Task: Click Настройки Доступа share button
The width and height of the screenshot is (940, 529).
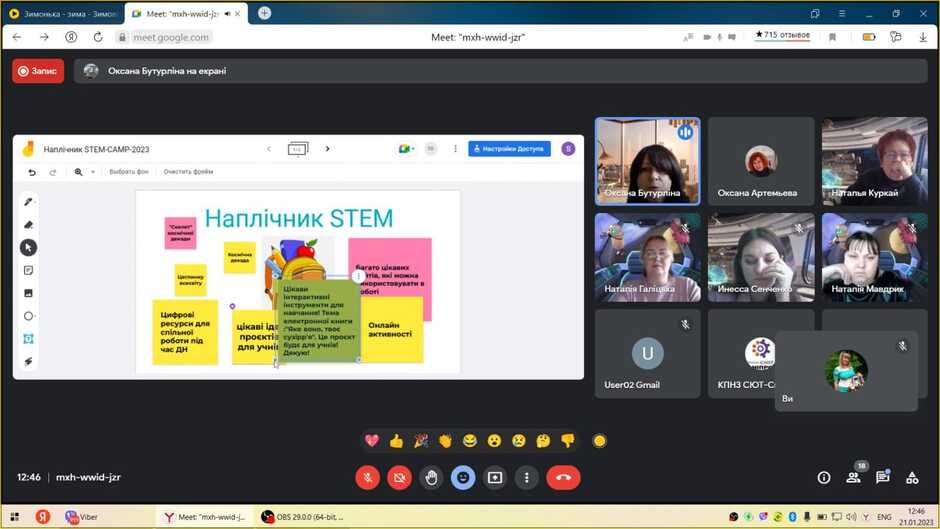Action: [x=509, y=149]
